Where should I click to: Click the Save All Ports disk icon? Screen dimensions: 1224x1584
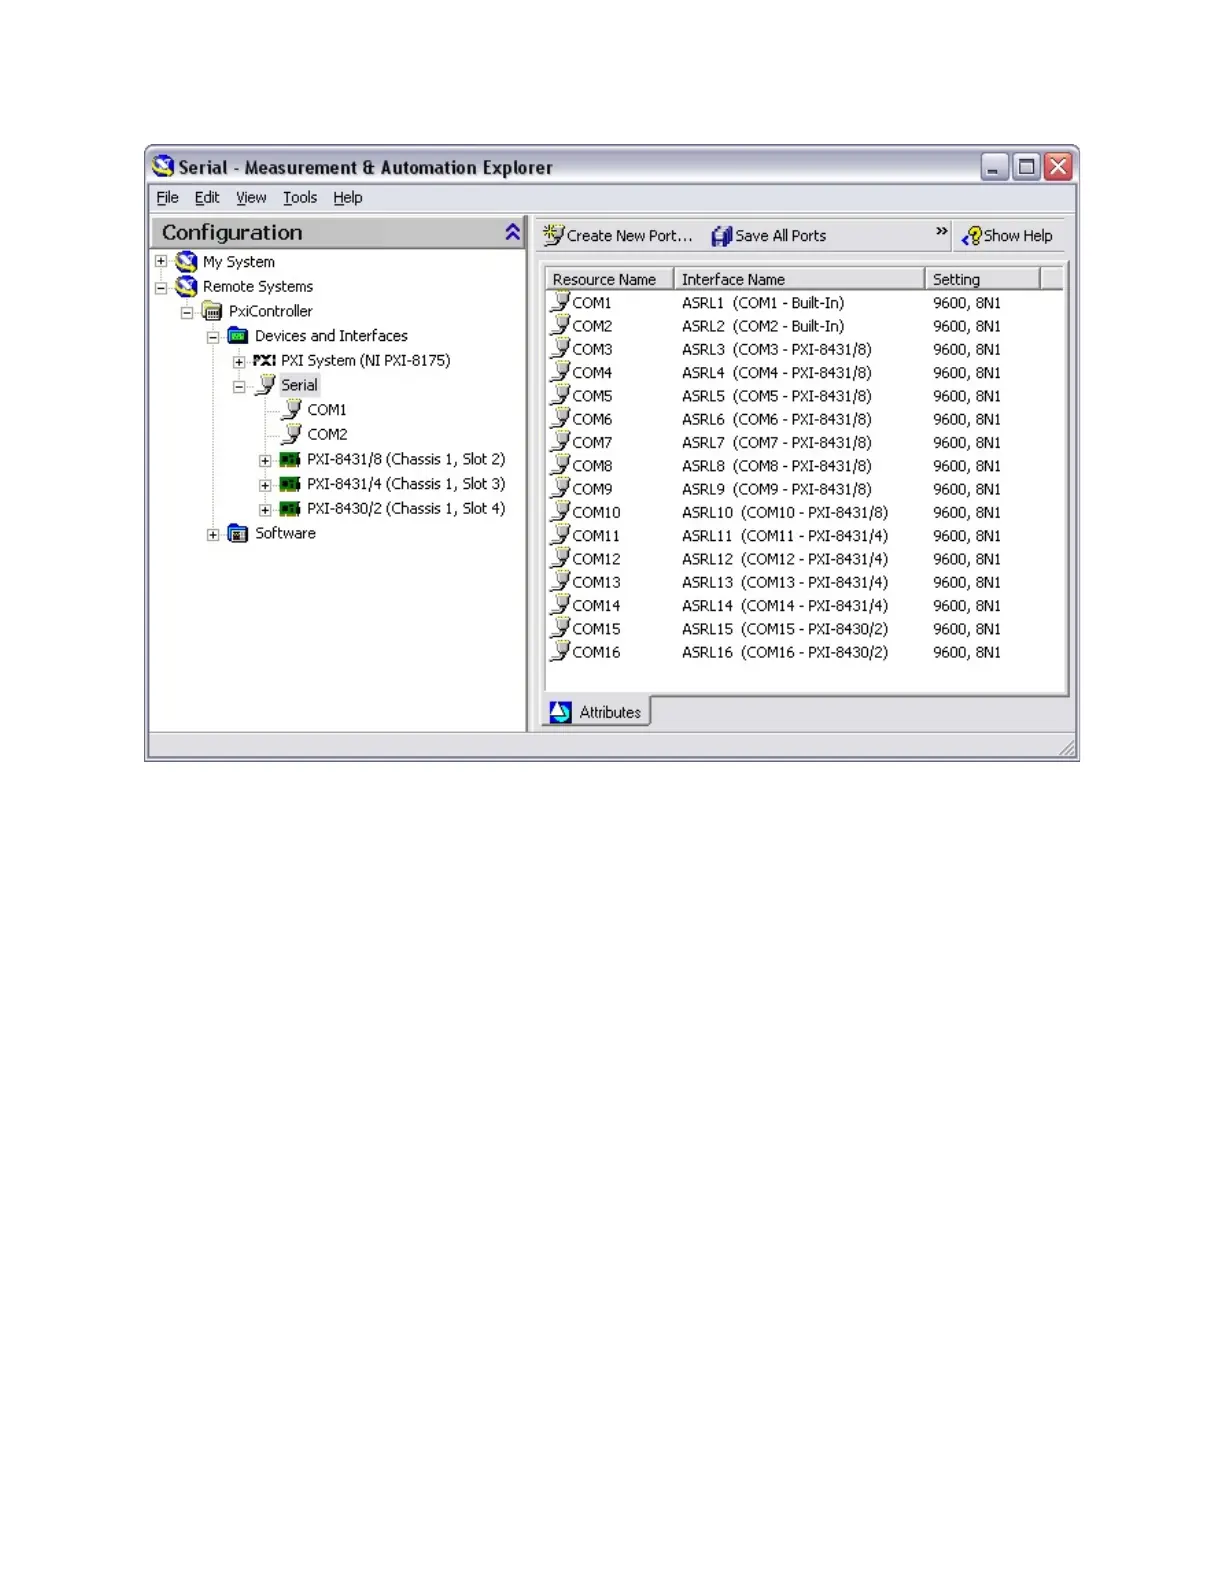721,236
